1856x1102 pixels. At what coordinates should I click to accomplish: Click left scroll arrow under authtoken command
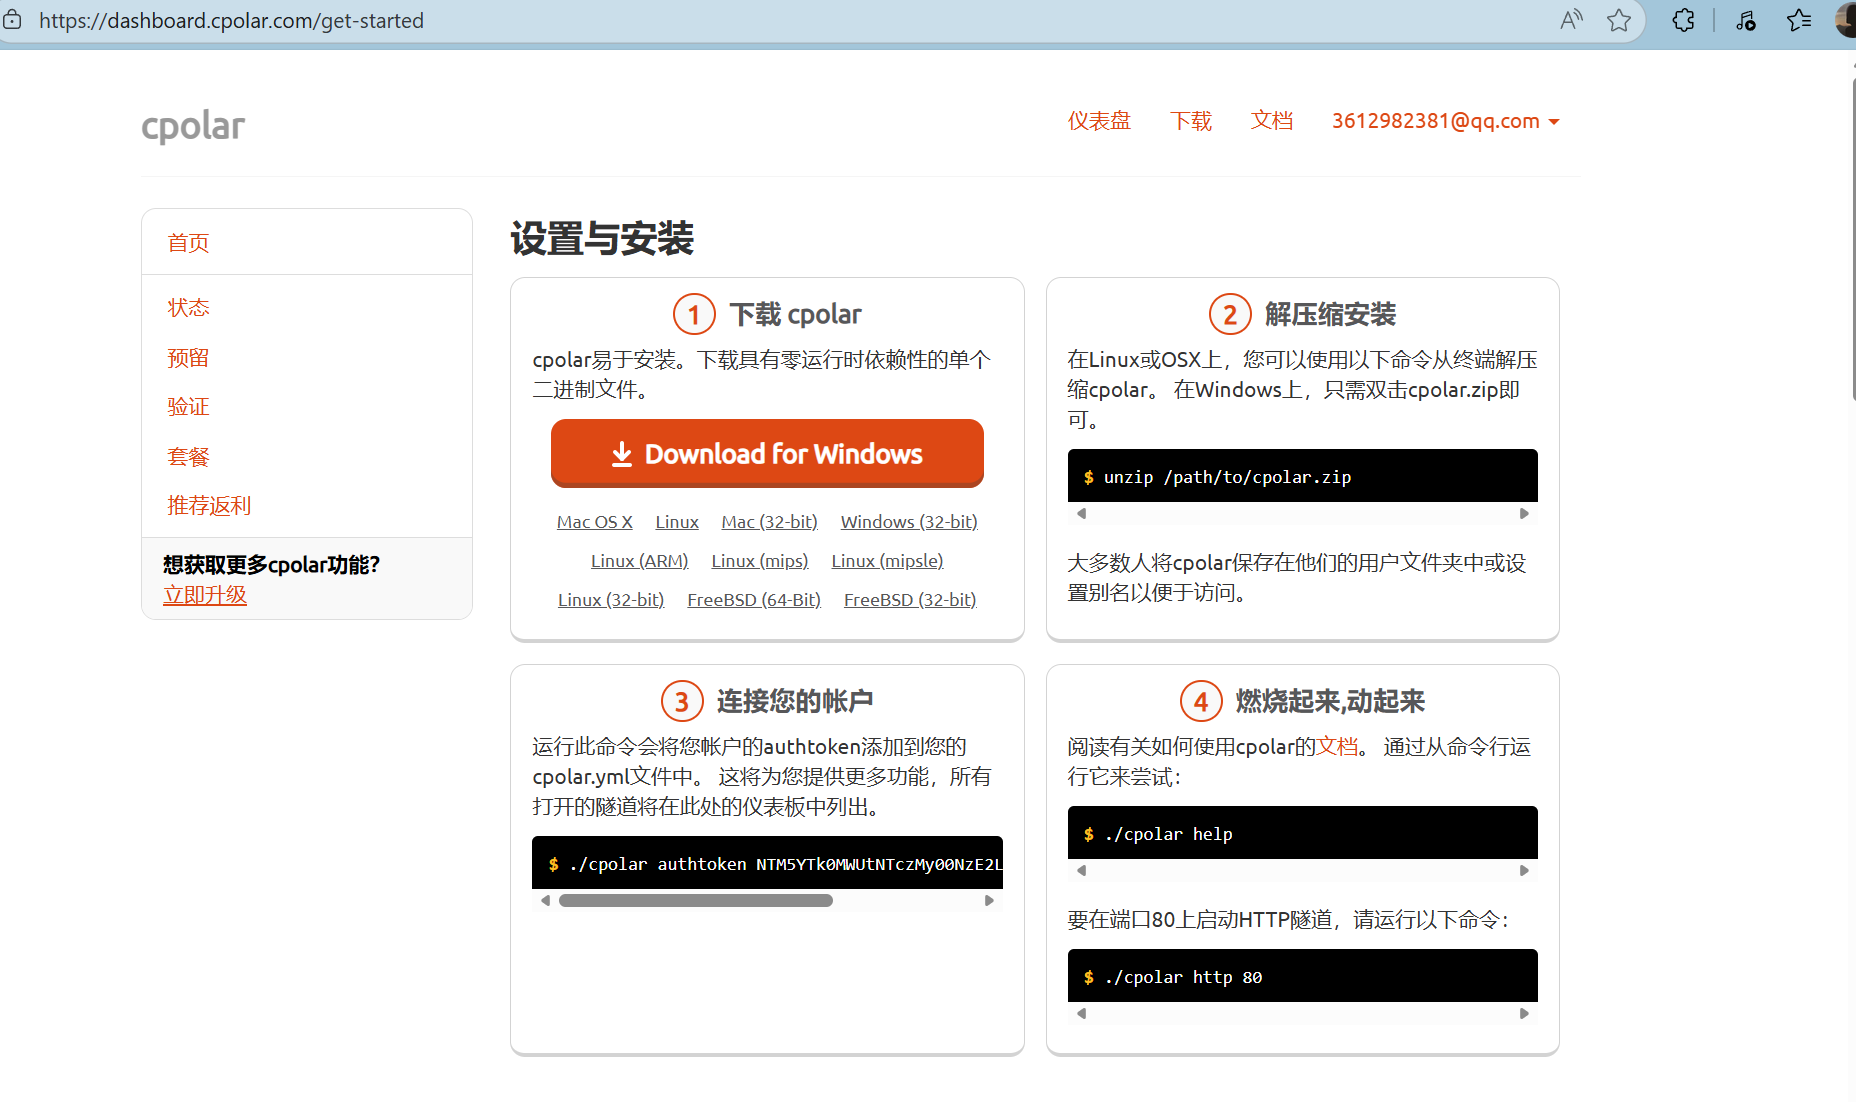(545, 901)
